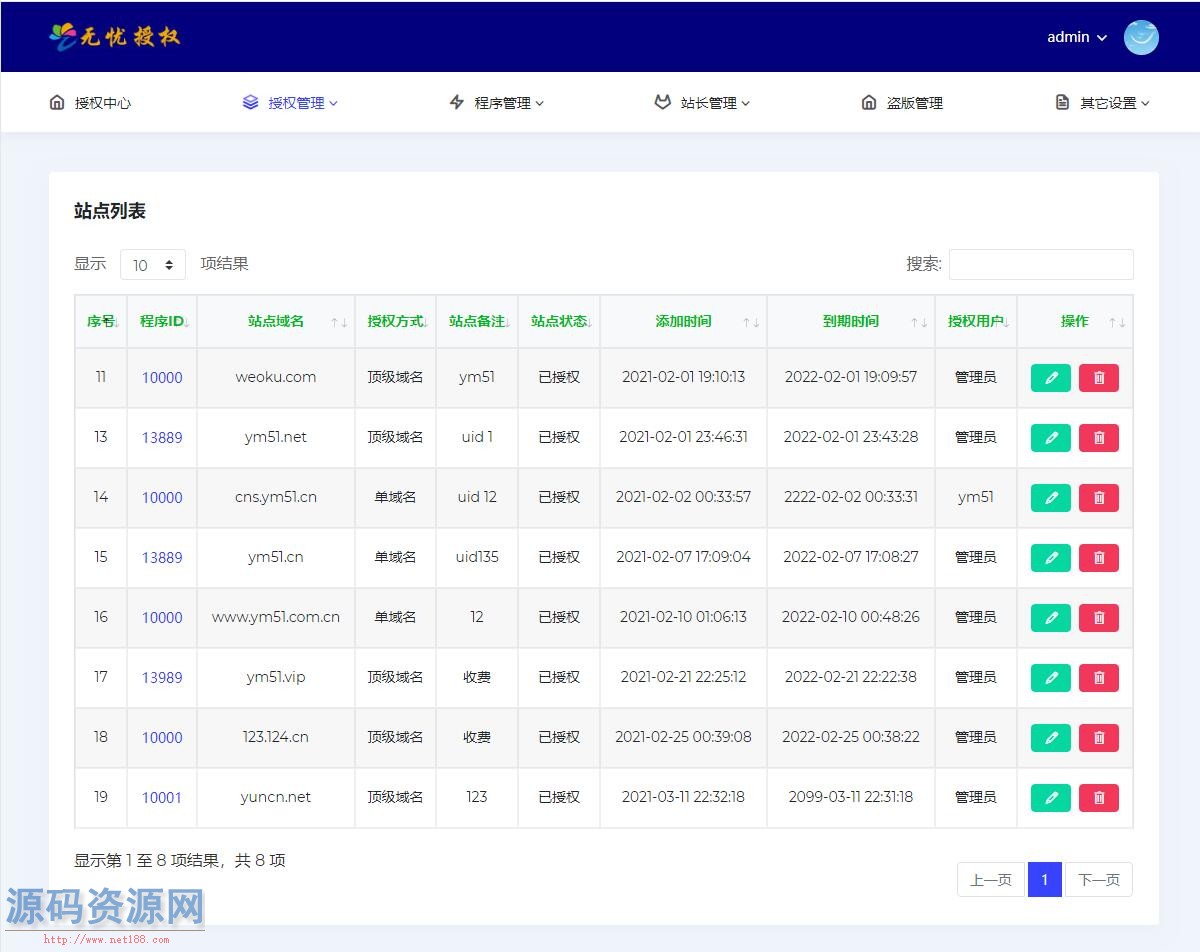Sort table by 站点状态 column
1200x952 pixels.
(559, 321)
